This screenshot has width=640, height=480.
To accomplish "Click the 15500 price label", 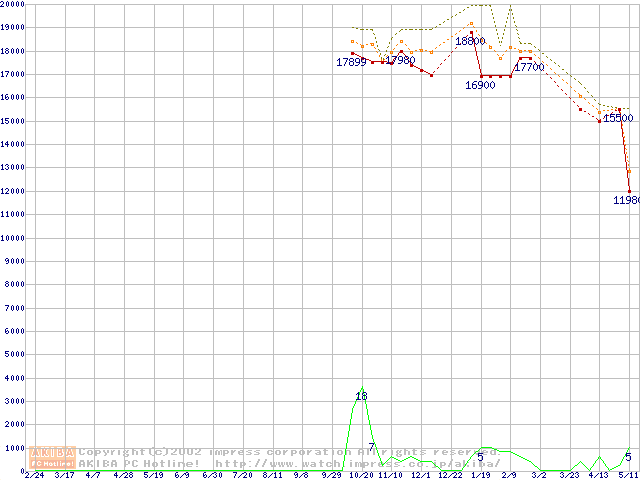I will pyautogui.click(x=617, y=118).
